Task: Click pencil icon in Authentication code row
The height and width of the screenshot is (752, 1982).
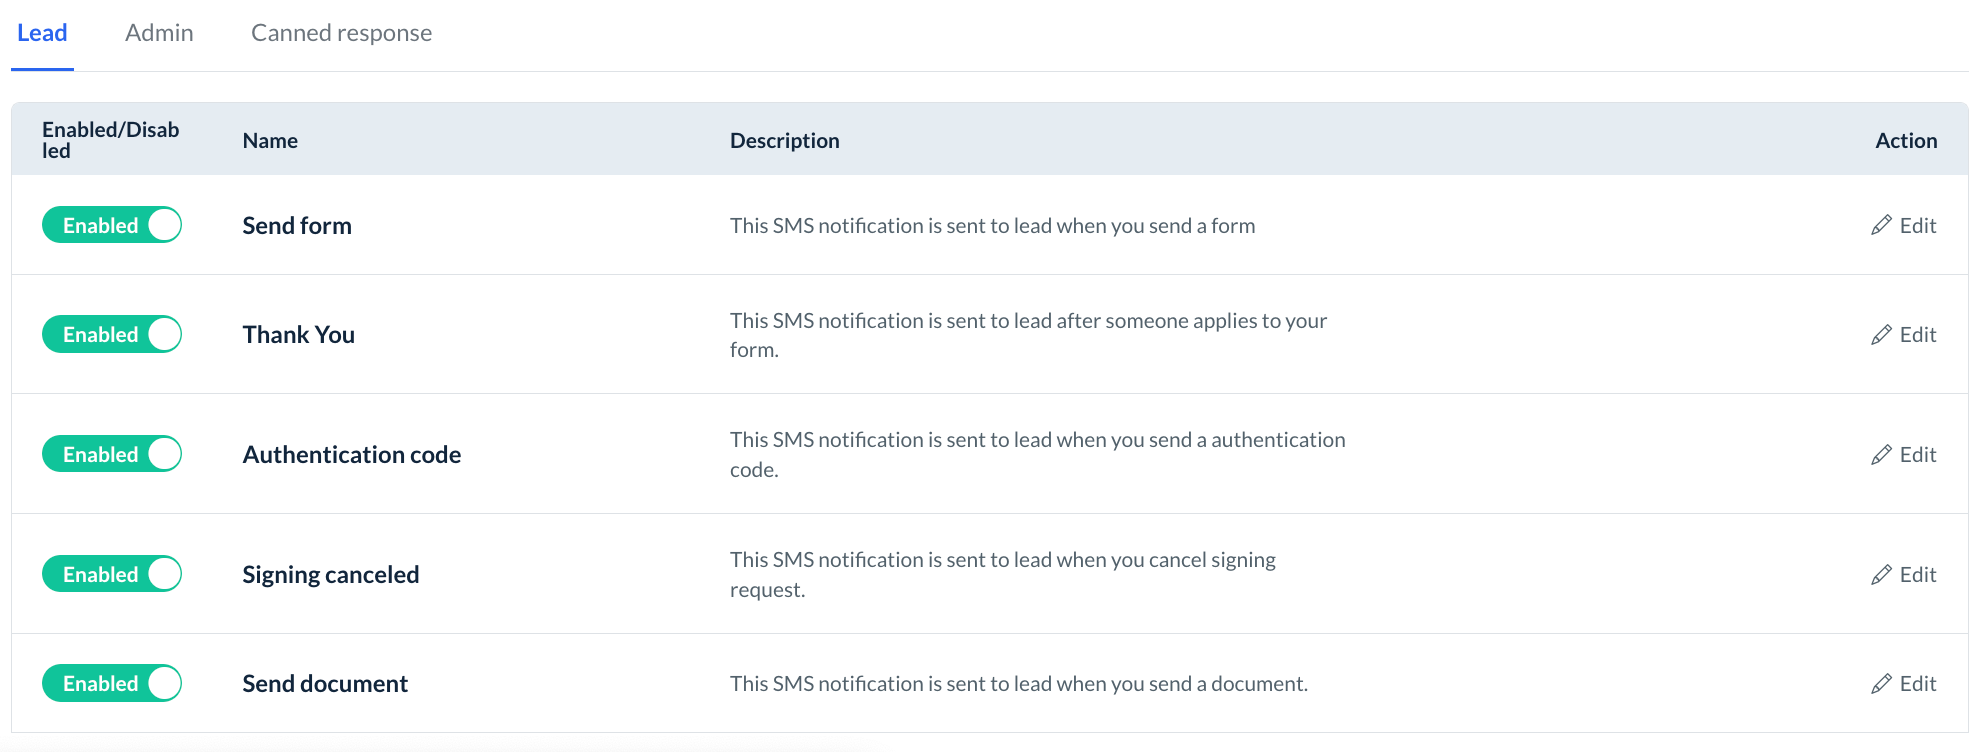Action: 1881,455
